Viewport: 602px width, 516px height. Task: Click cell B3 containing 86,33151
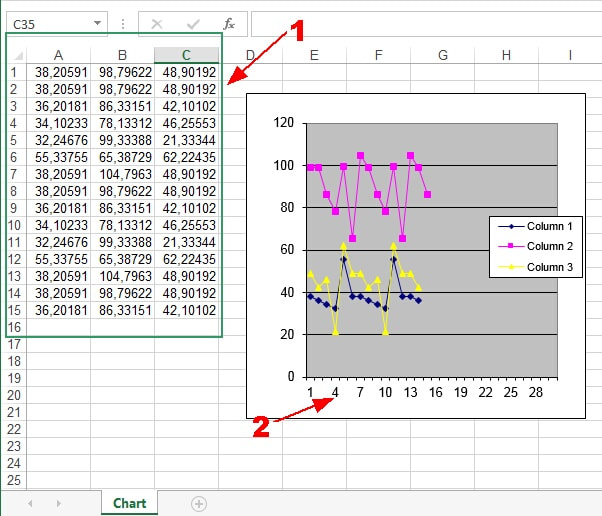(122, 106)
